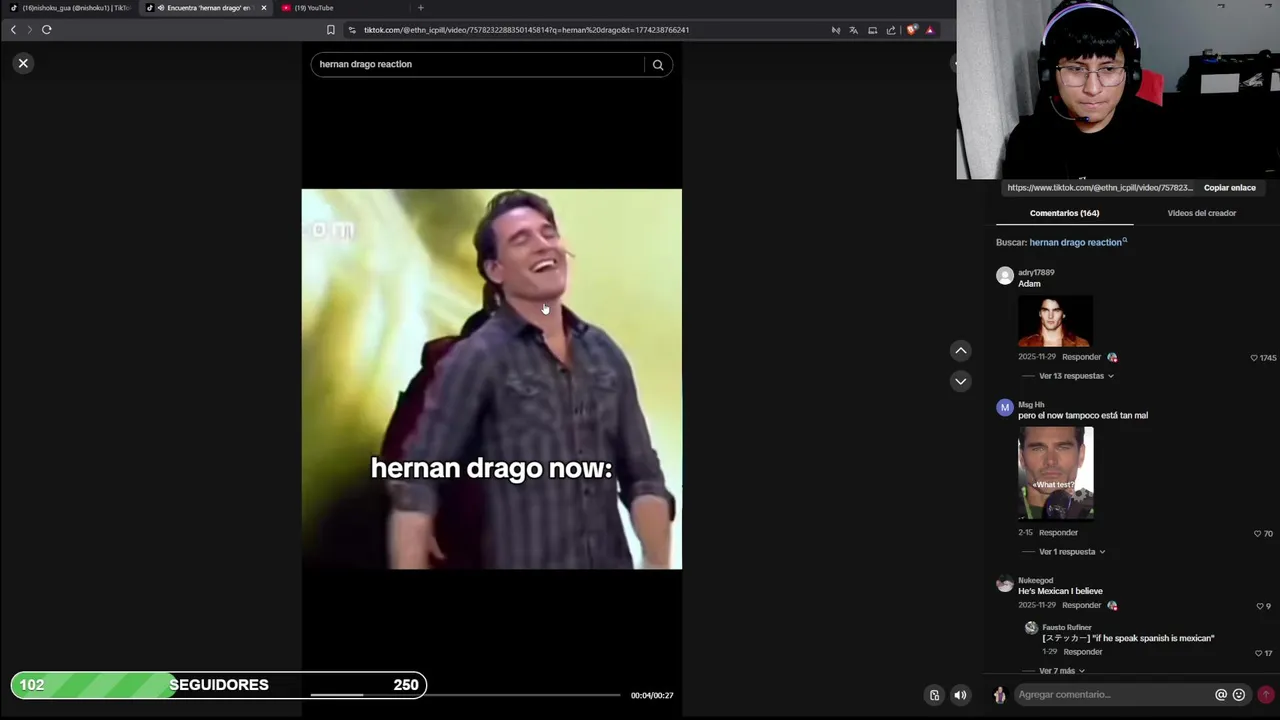Open the 'Videos del creador' tab
Viewport: 1280px width, 720px height.
click(x=1201, y=213)
